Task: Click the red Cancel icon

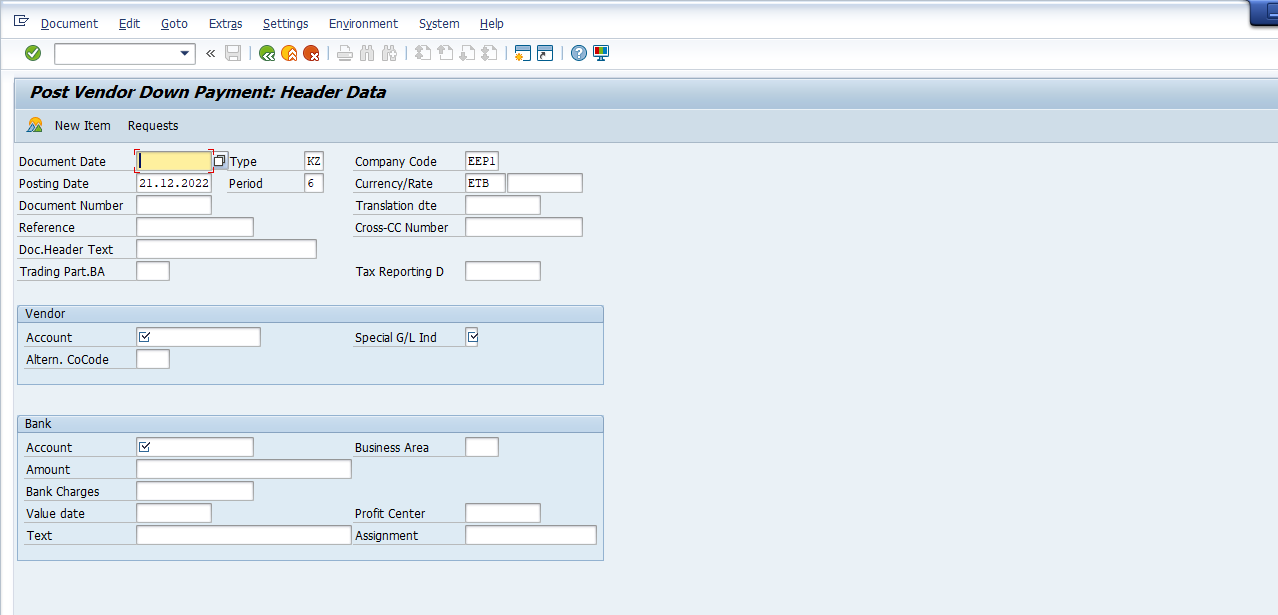Action: click(311, 53)
